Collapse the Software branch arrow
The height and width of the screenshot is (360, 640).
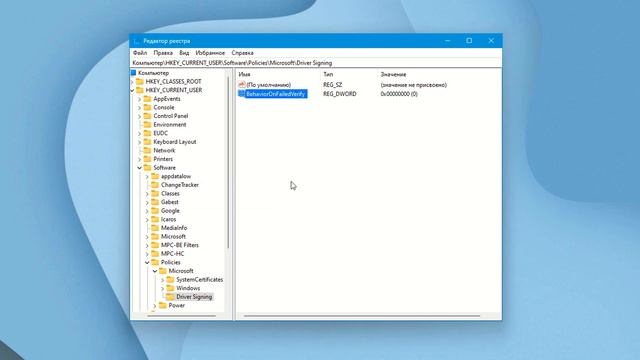click(140, 168)
